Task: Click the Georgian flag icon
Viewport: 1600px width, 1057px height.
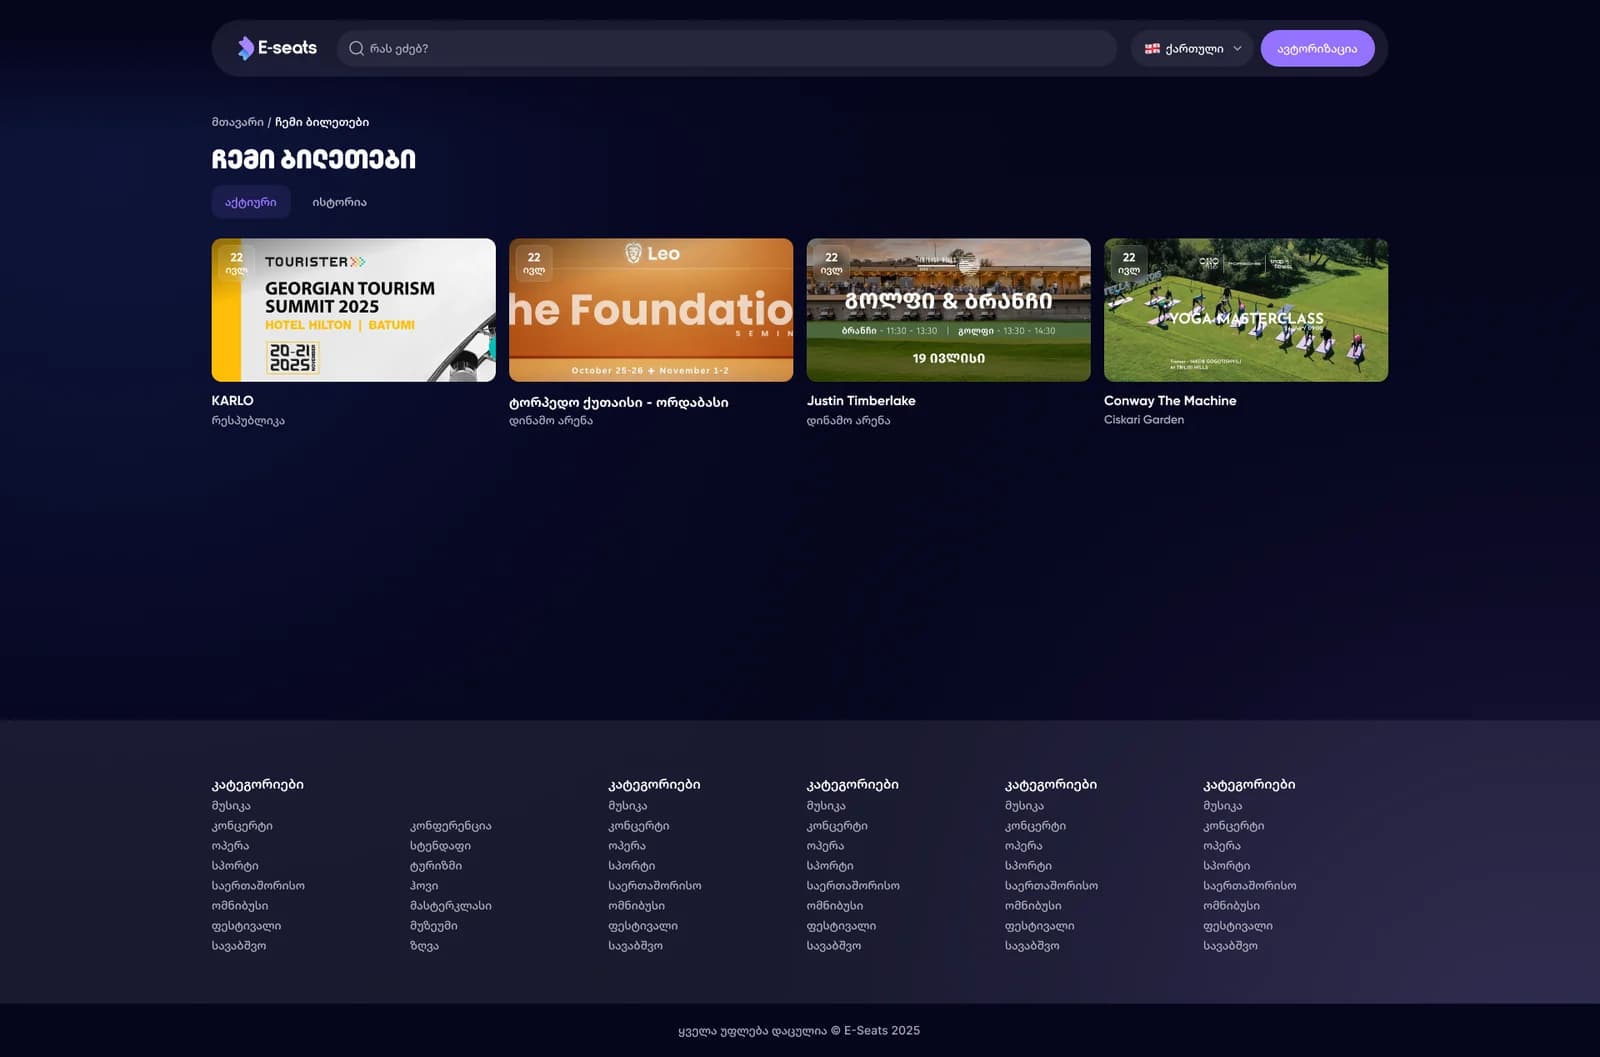Action: pos(1152,48)
